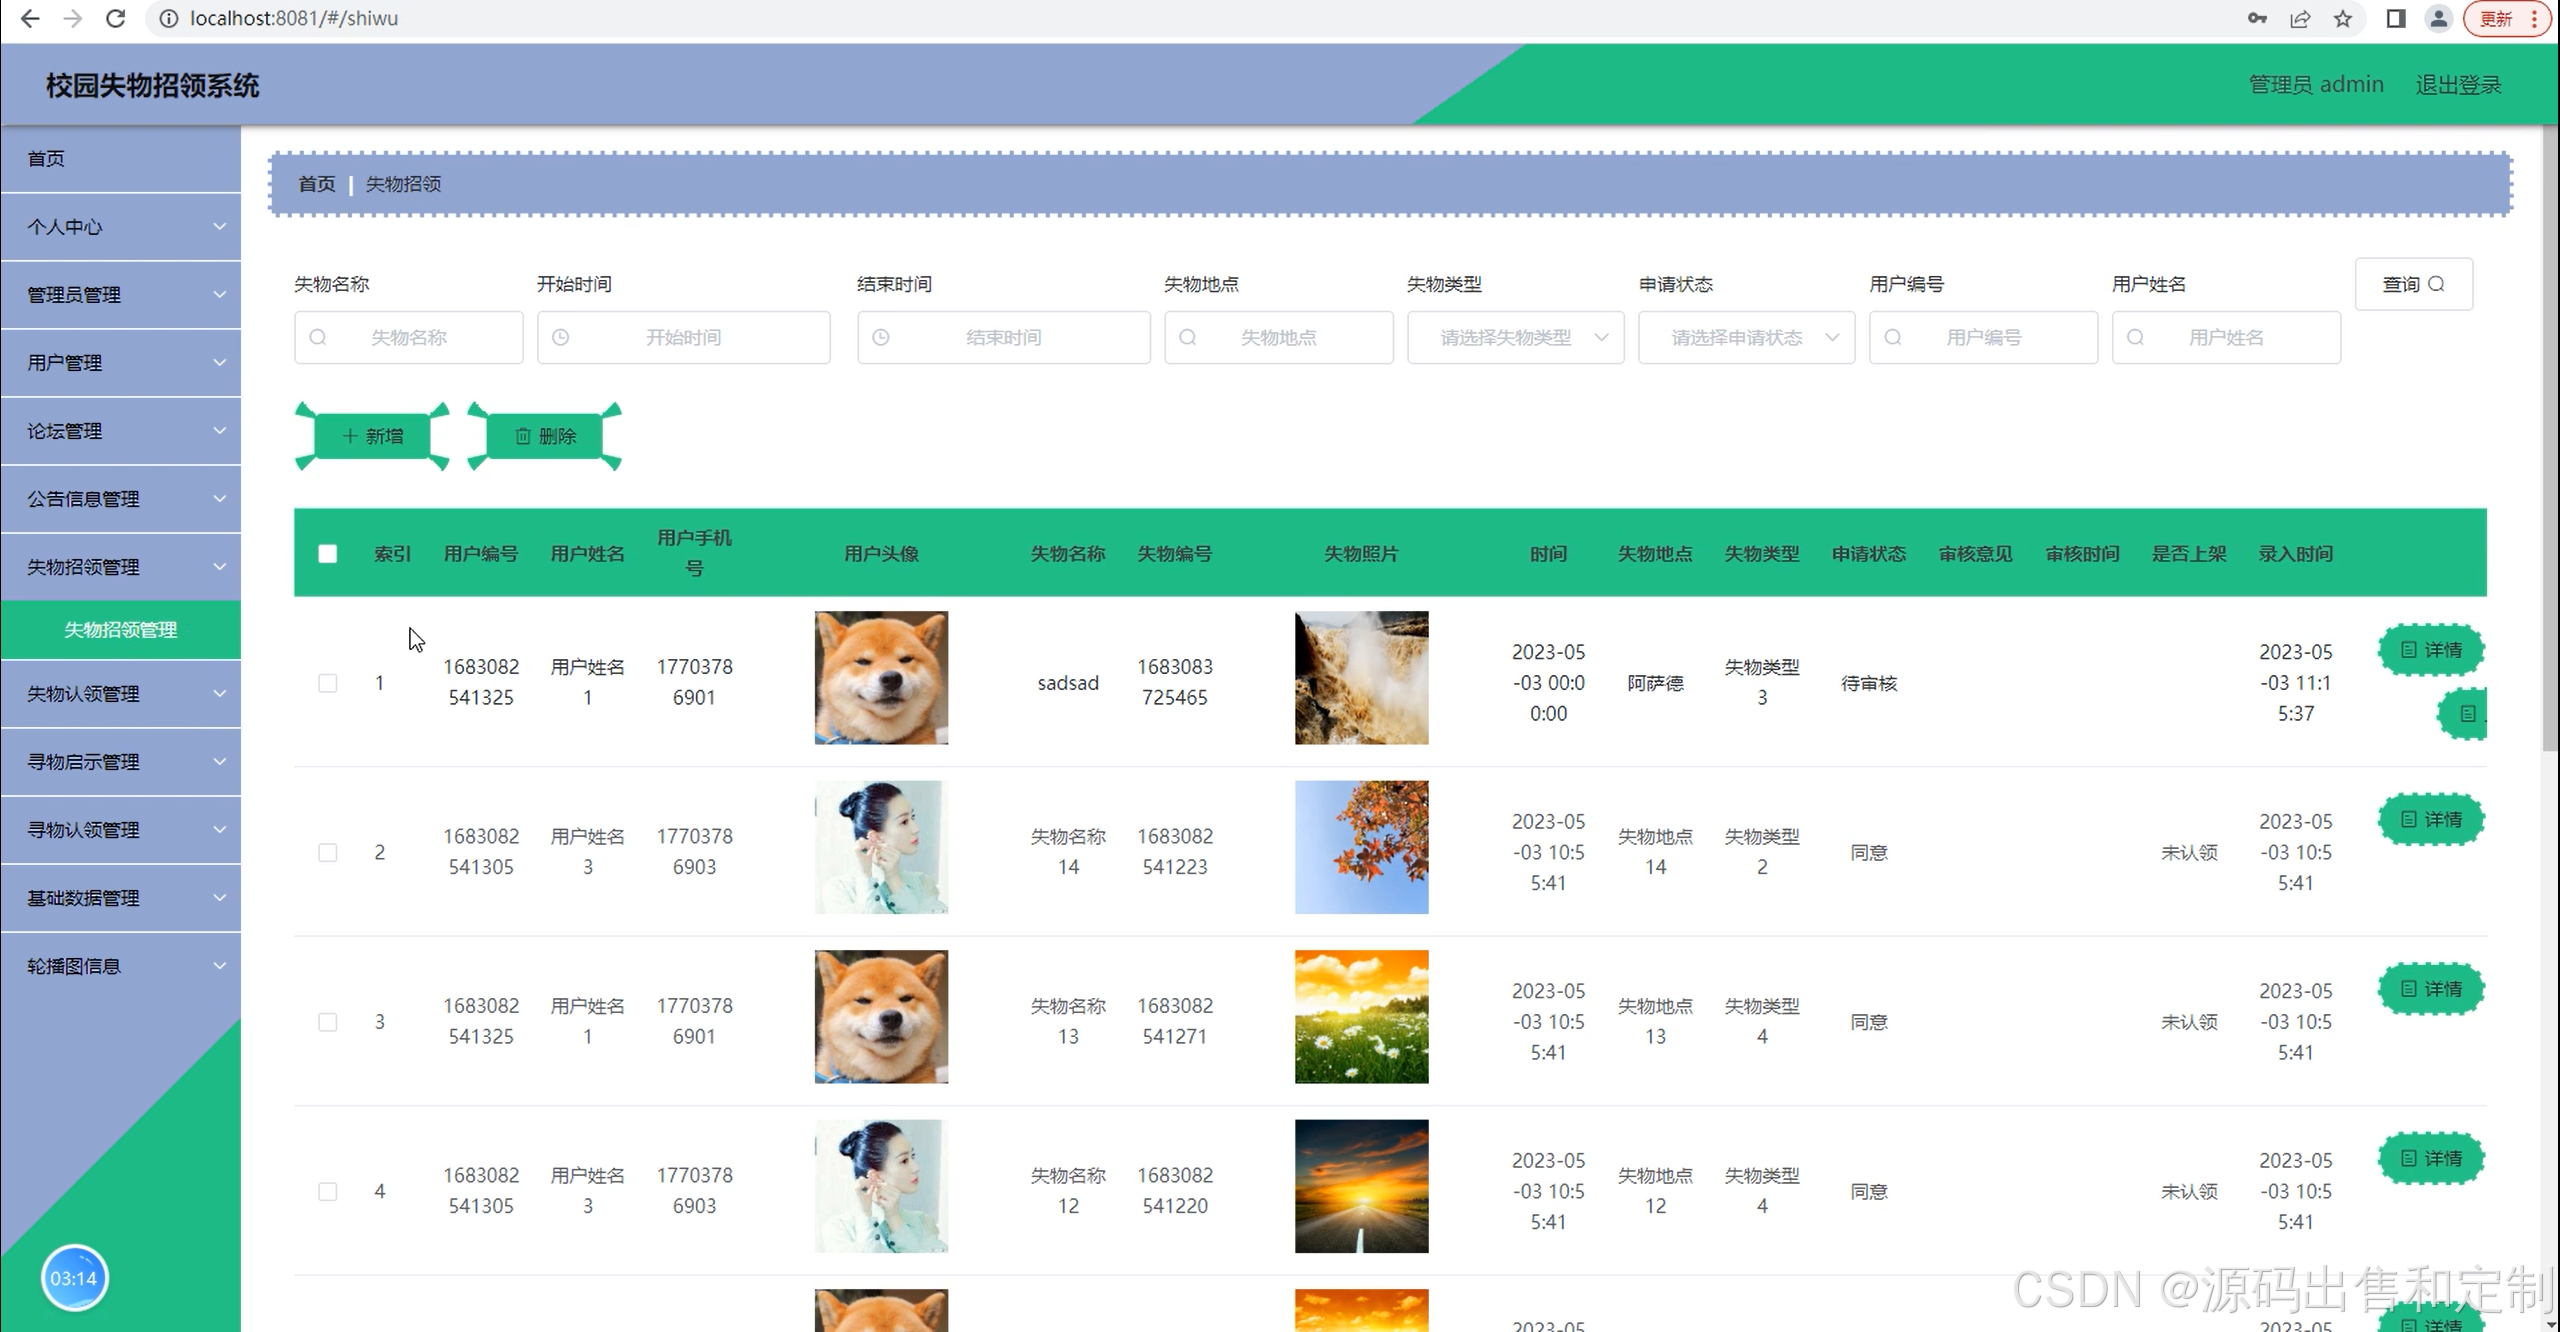This screenshot has width=2560, height=1332.
Task: Click the share page icon in address bar
Action: pyautogui.click(x=2300, y=18)
